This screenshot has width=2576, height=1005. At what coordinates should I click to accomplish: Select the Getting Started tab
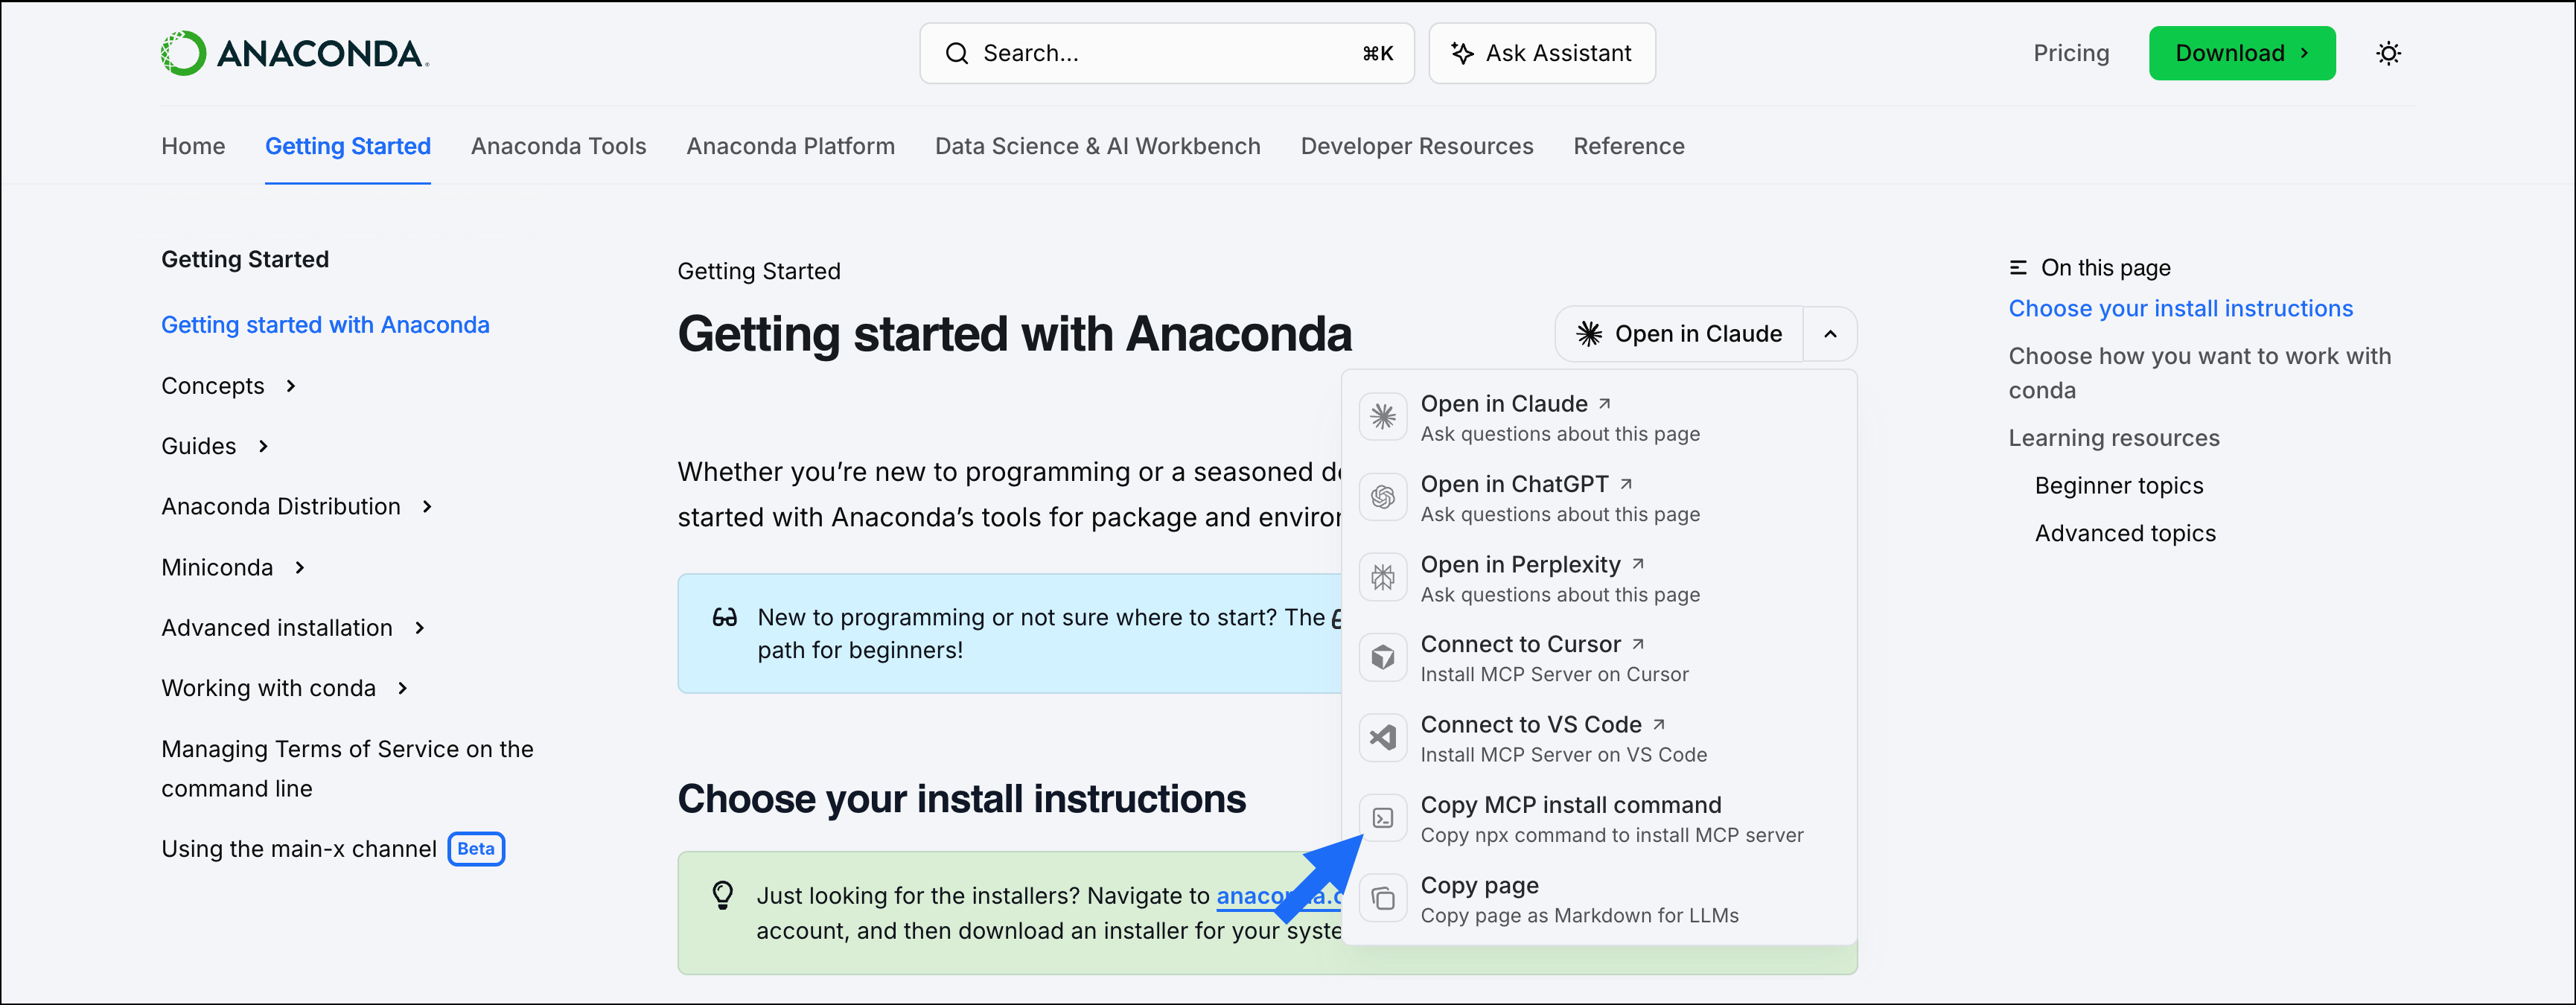[x=348, y=146]
